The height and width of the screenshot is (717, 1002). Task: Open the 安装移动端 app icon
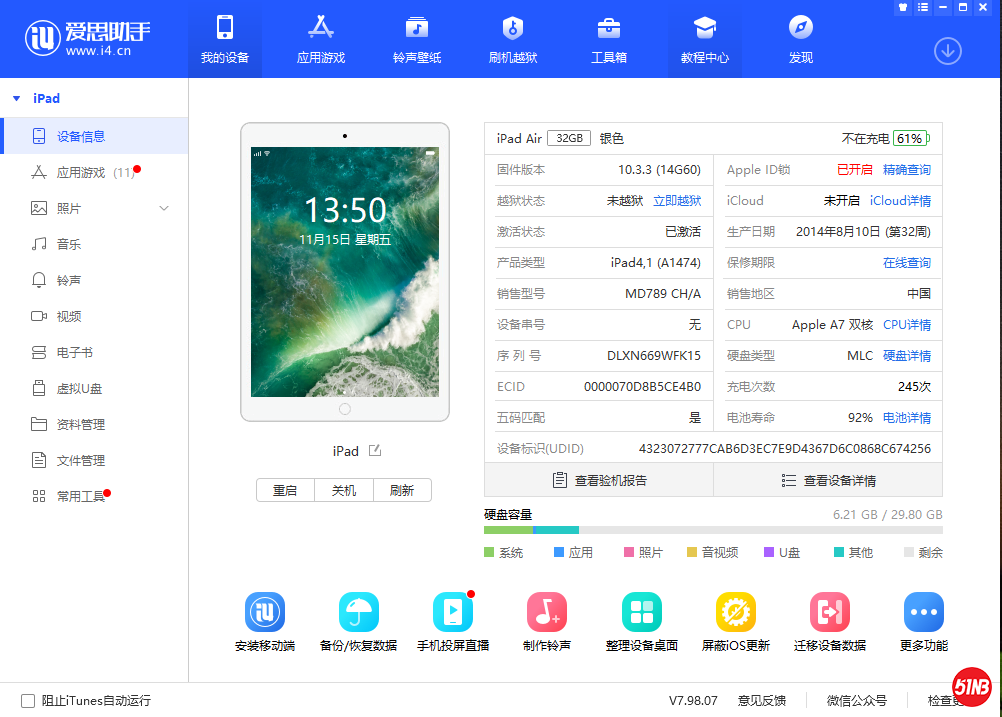[264, 610]
